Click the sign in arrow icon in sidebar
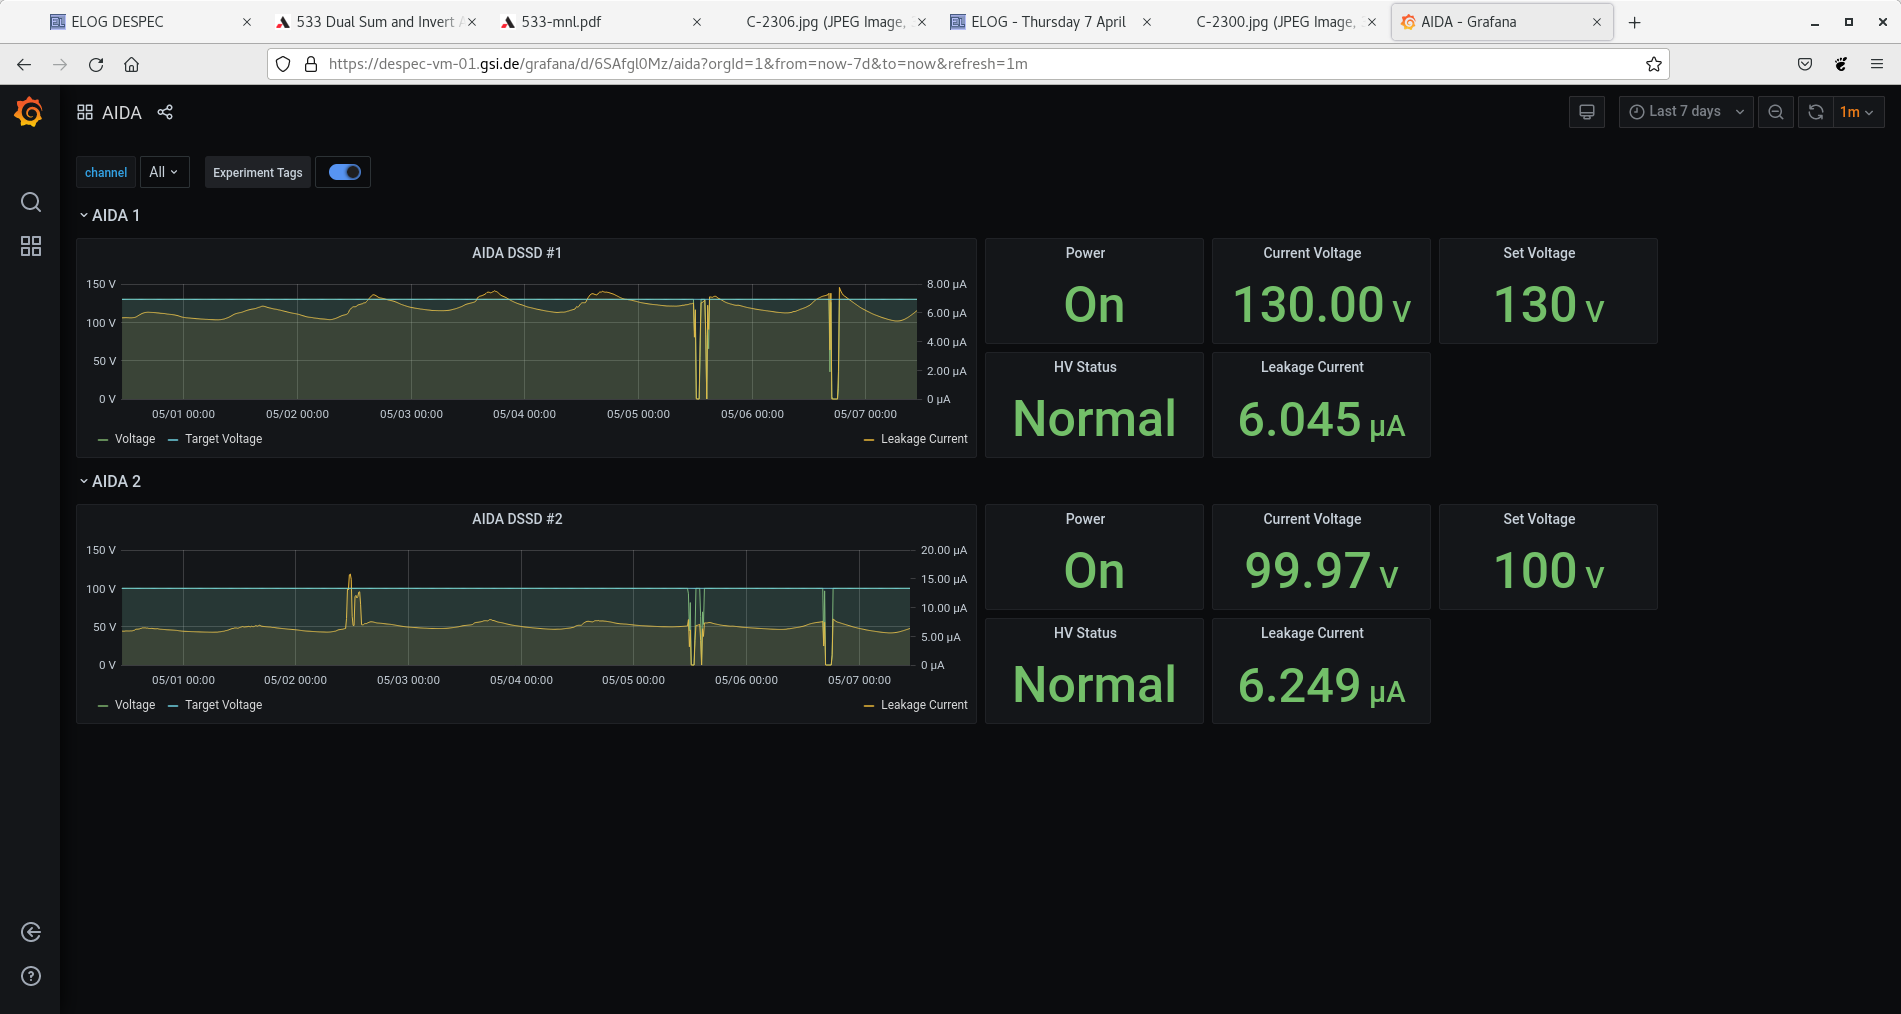 pos(31,932)
